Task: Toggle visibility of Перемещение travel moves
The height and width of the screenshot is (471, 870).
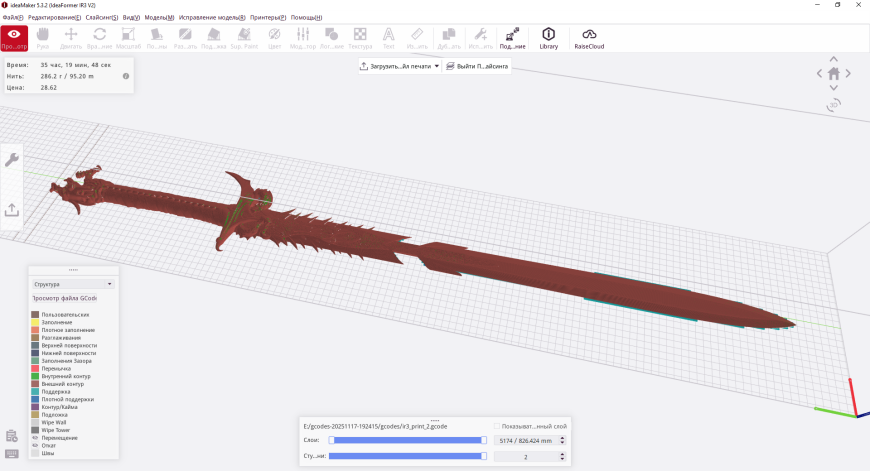Action: pyautogui.click(x=35, y=438)
